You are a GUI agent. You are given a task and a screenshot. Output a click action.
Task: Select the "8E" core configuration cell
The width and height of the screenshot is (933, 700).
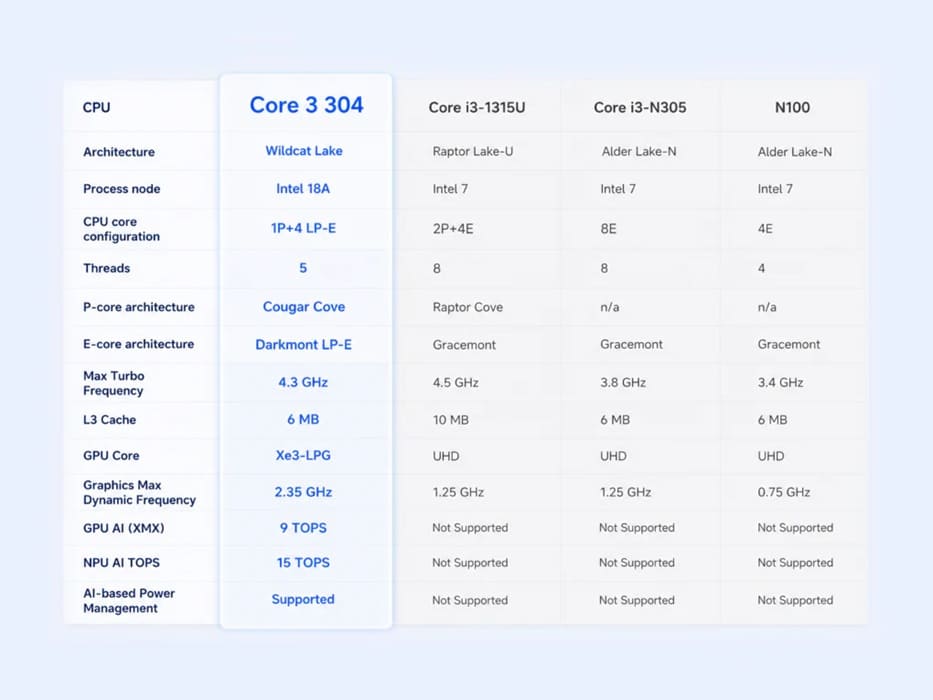(608, 229)
